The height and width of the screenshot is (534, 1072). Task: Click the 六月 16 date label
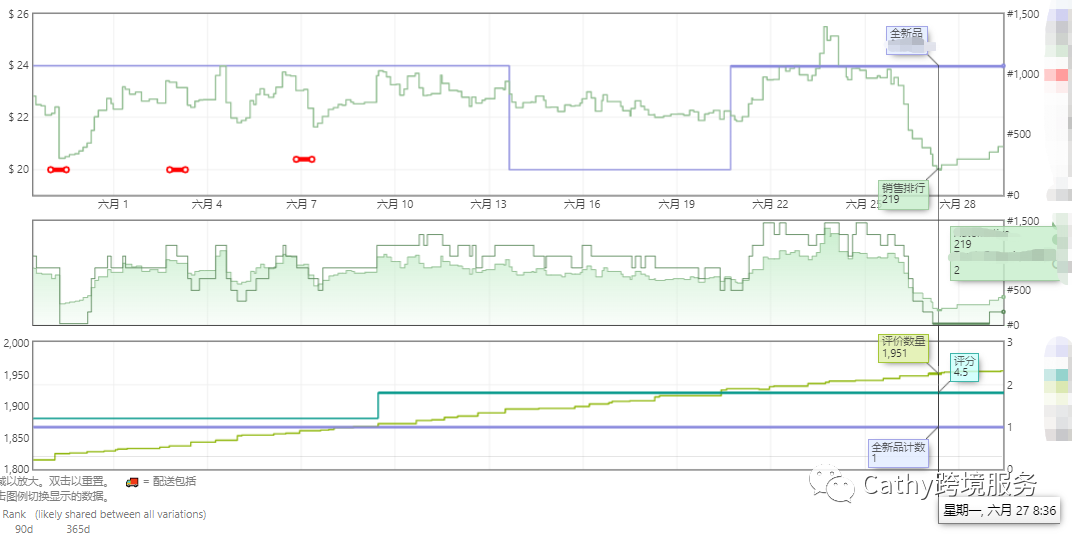click(x=582, y=204)
